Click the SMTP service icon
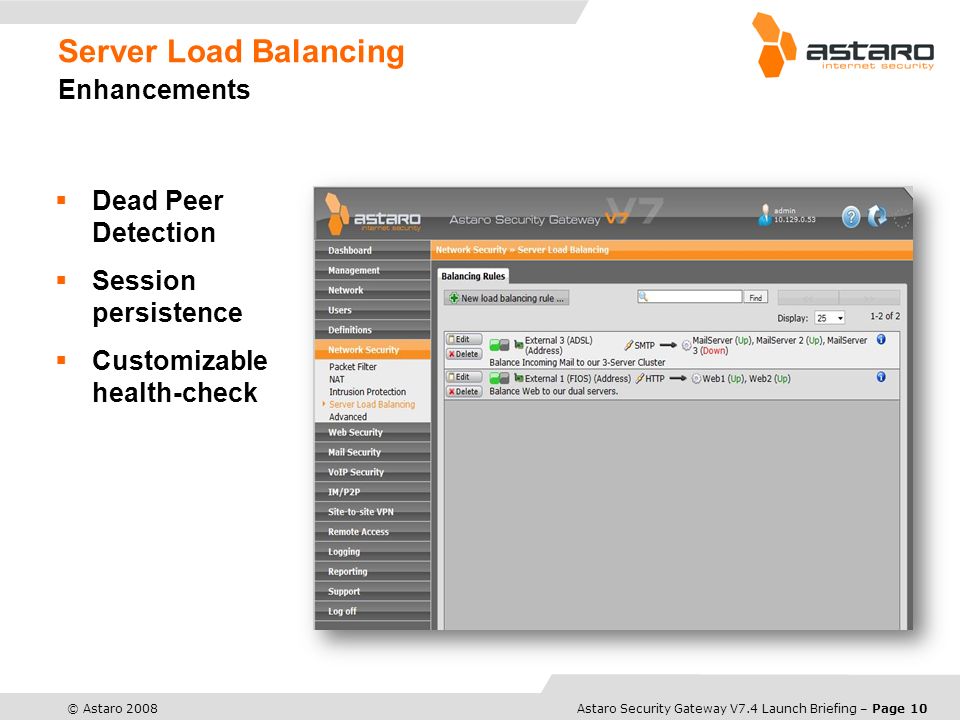 click(629, 345)
